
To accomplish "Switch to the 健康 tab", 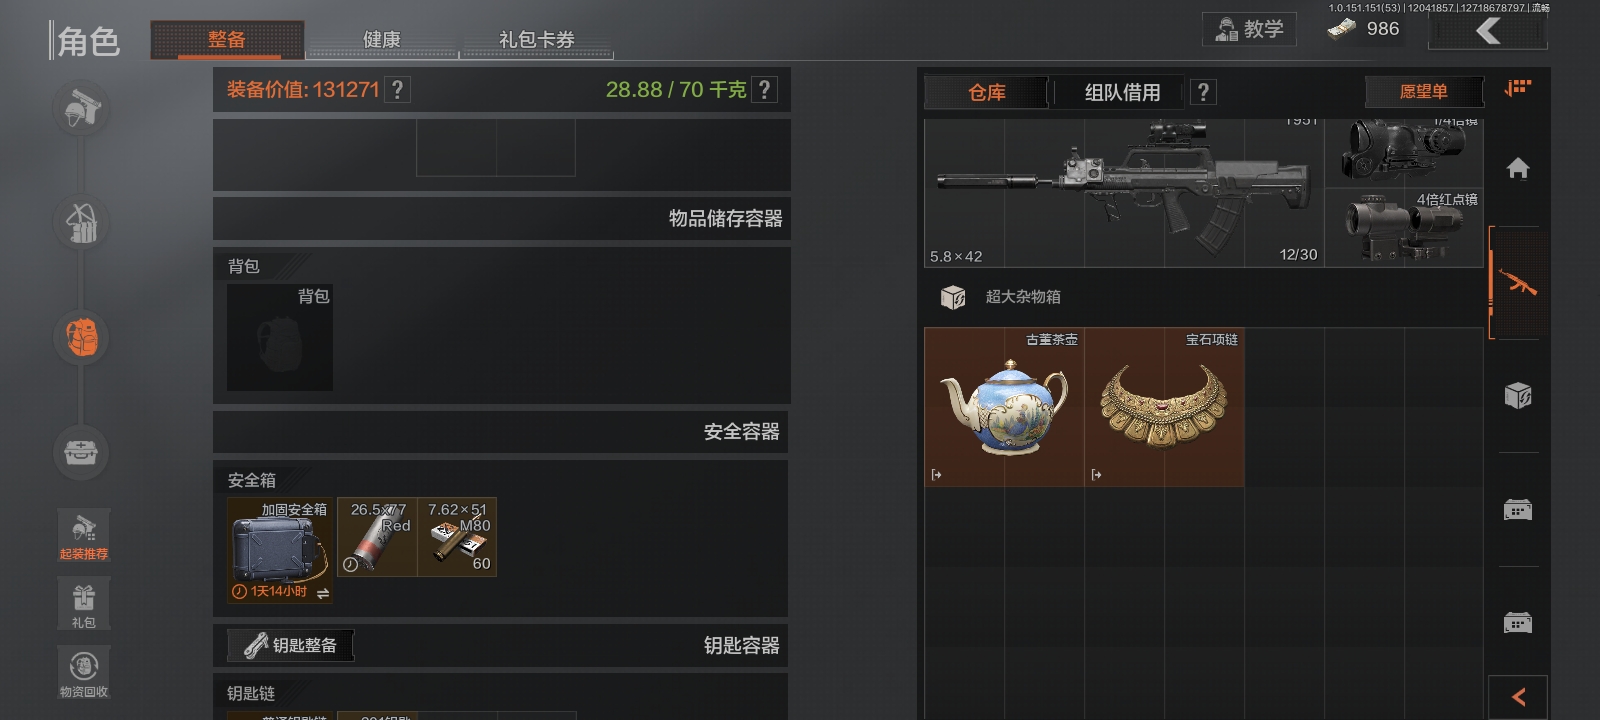I will point(382,40).
